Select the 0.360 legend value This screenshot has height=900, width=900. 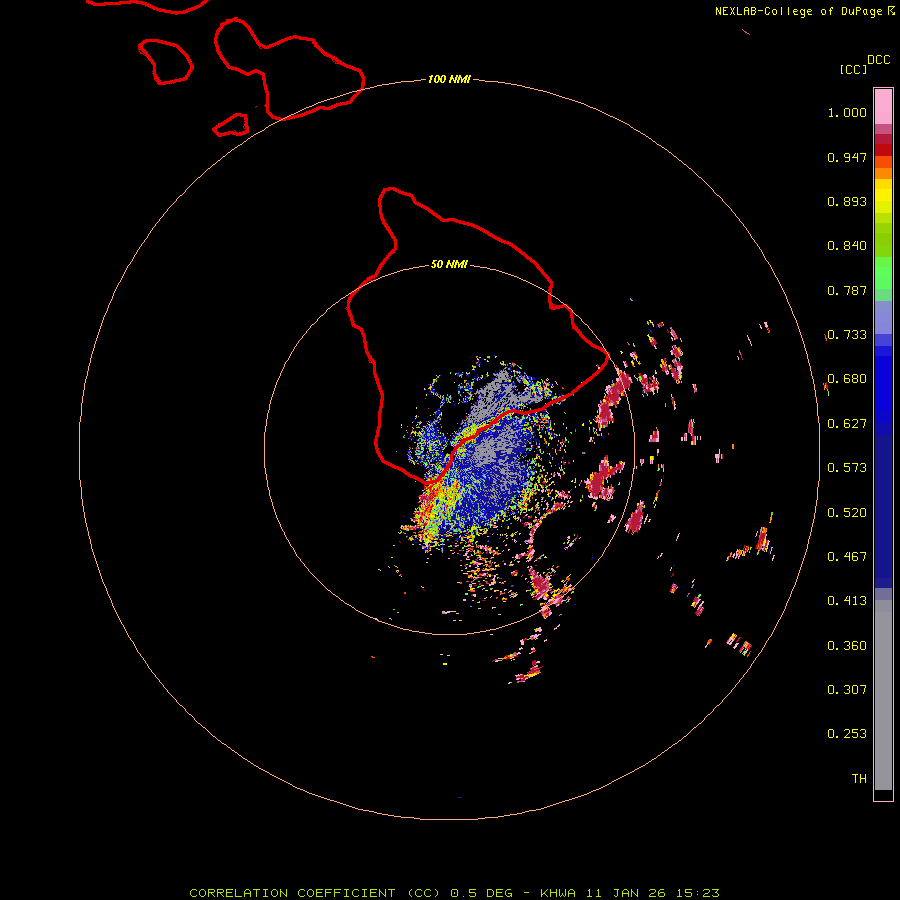tap(847, 646)
